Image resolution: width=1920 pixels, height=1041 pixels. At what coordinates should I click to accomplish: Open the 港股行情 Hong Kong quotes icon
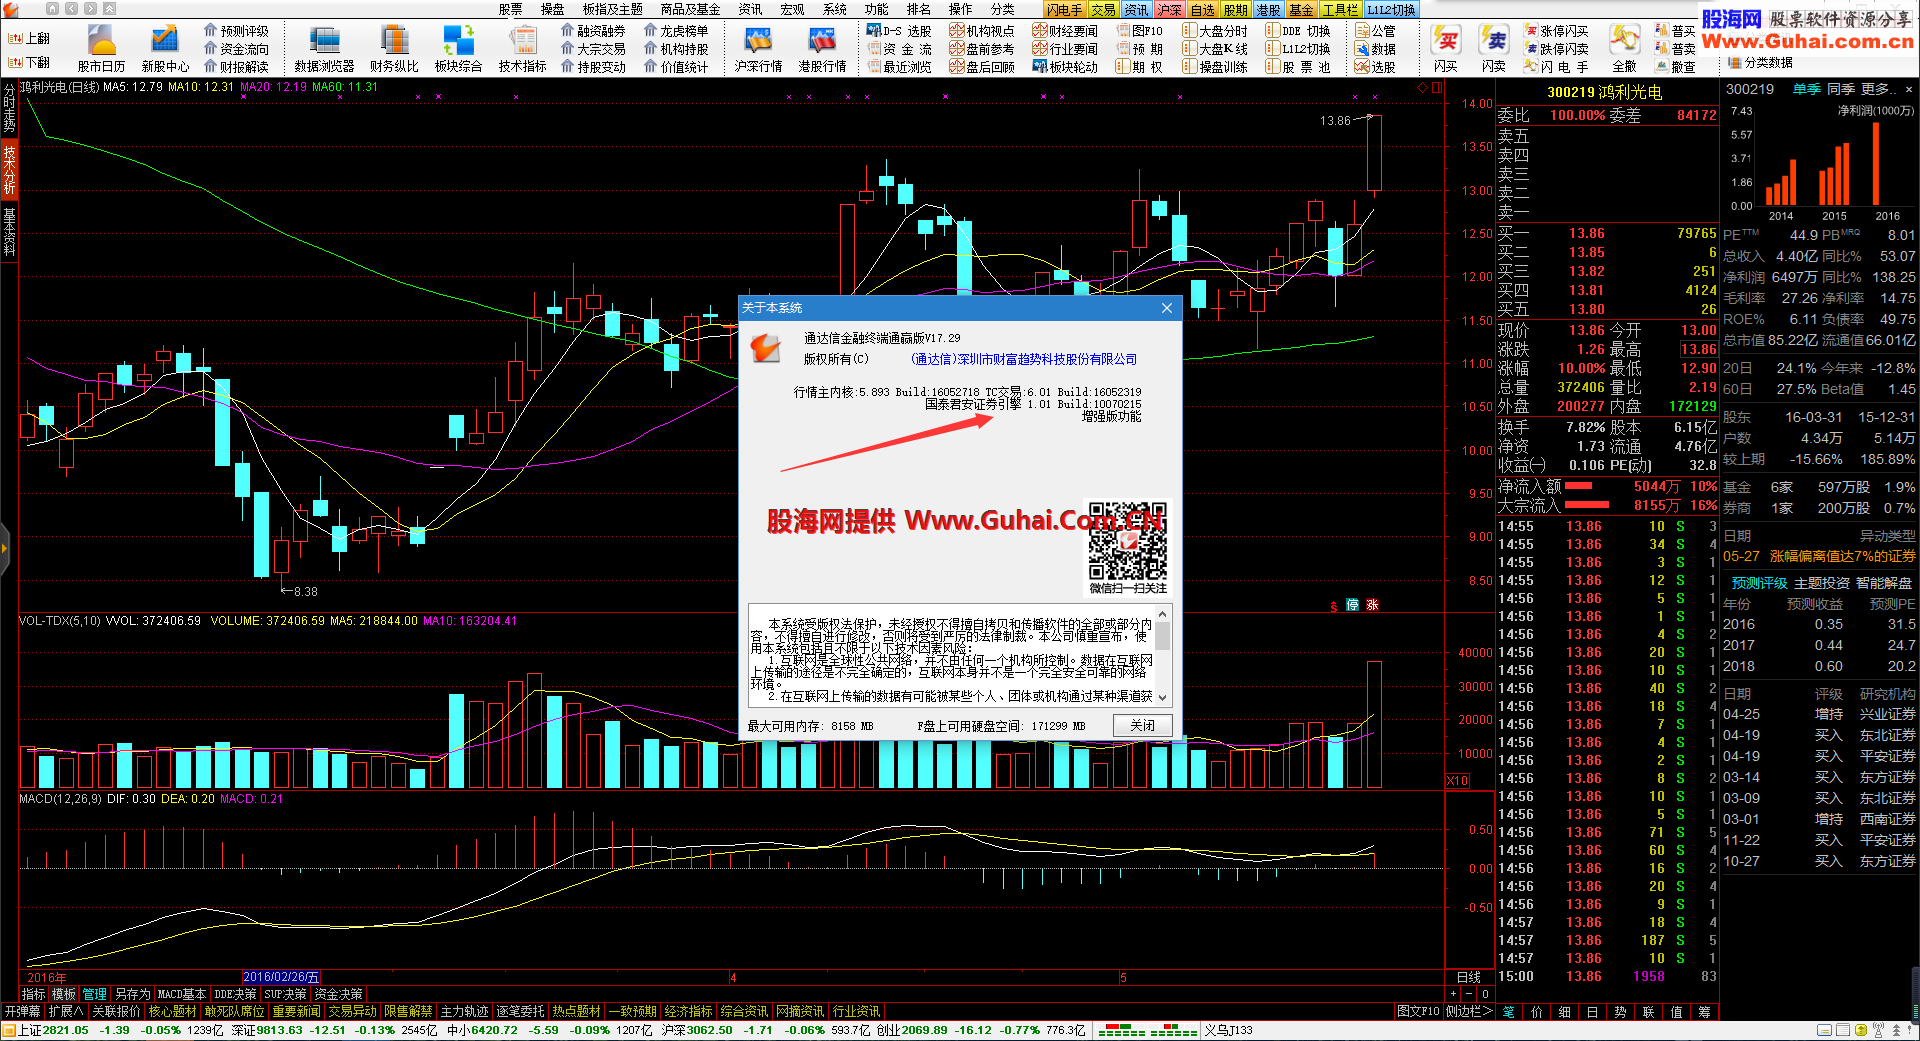point(822,48)
